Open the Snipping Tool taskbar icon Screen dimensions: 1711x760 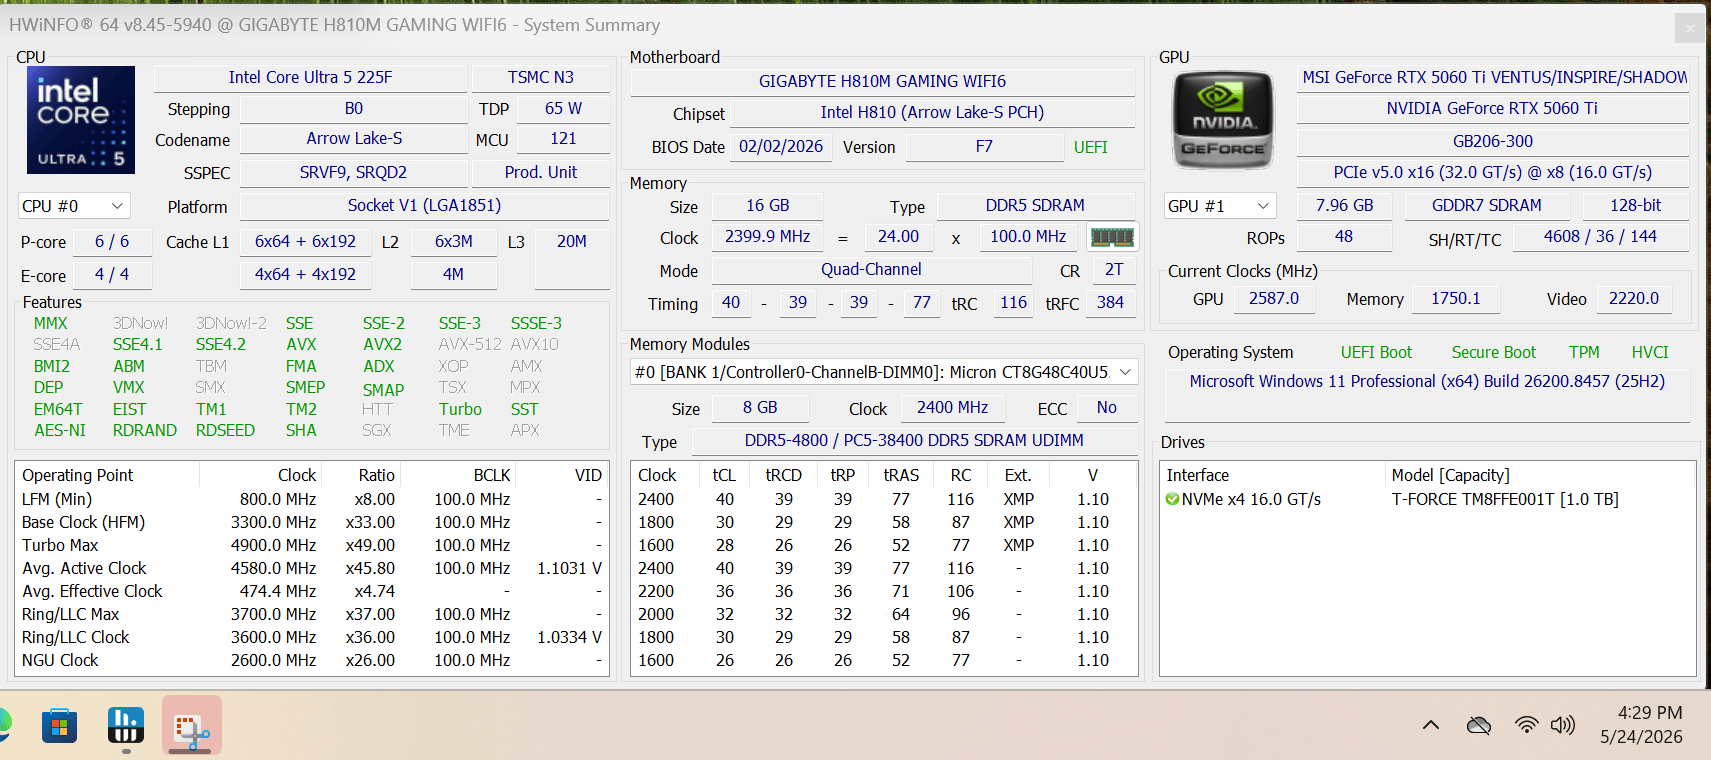point(191,726)
